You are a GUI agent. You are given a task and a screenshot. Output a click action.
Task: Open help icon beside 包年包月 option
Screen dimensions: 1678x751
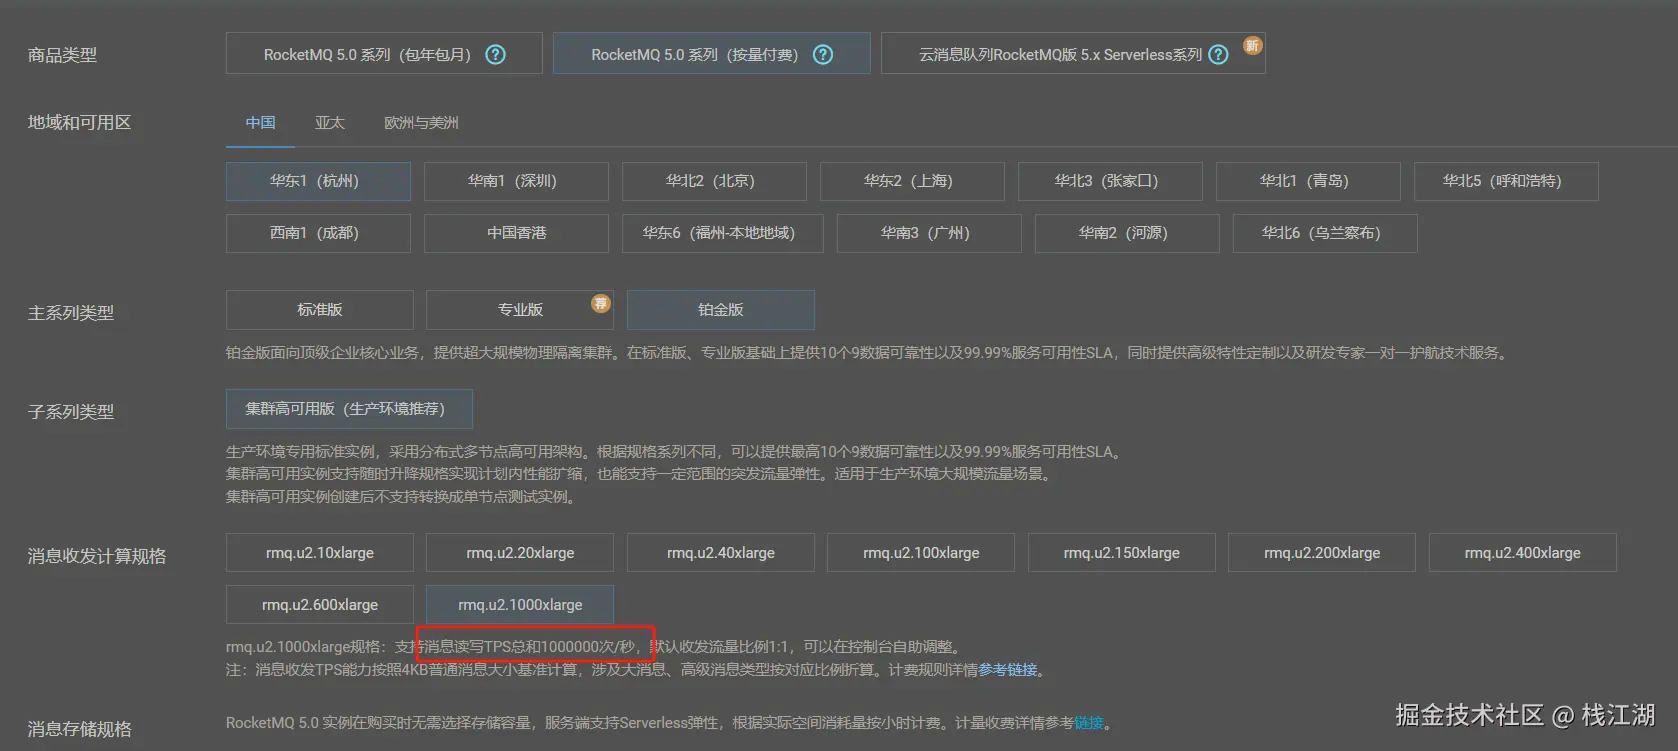coord(495,55)
